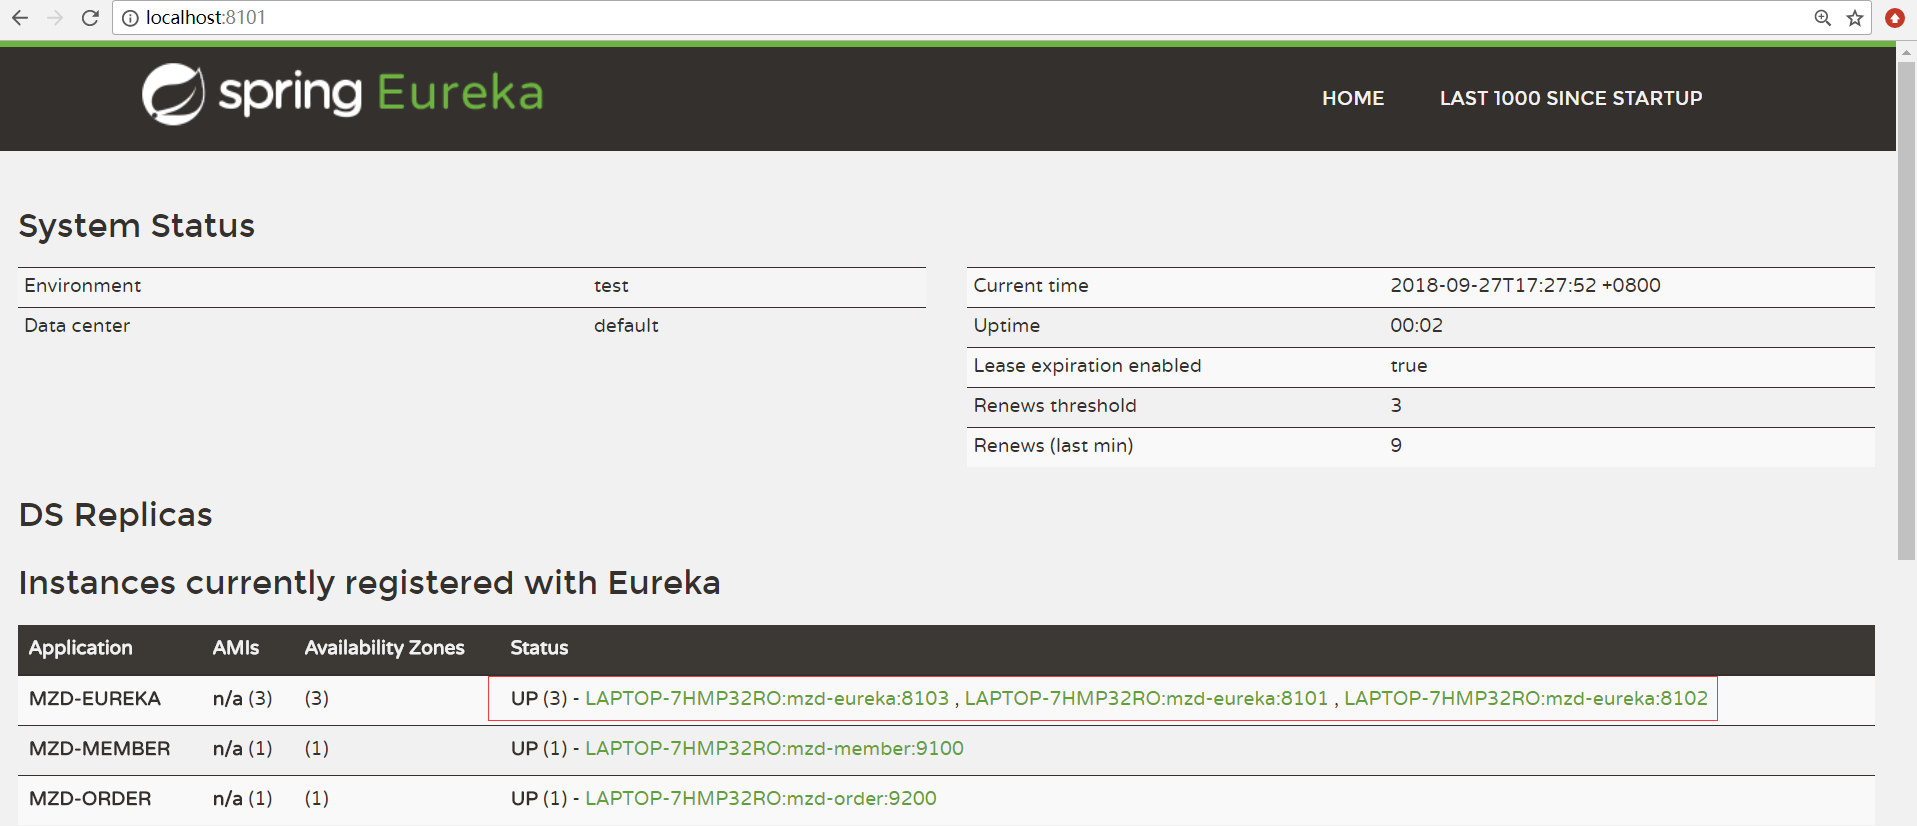
Task: Click the Availability Zones column header
Action: pos(385,648)
